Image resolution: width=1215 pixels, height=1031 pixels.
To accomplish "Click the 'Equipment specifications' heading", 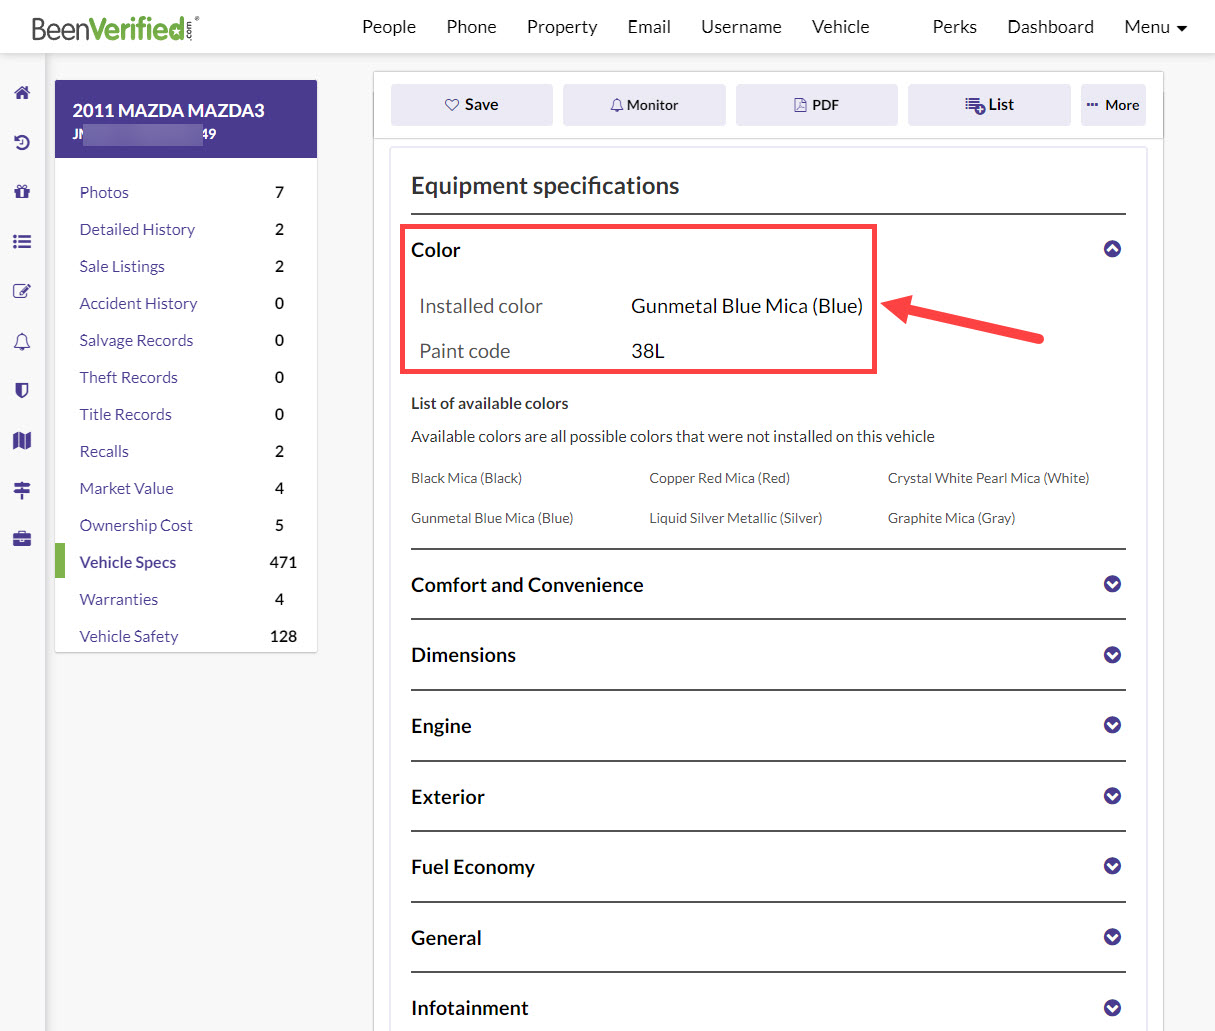I will 545,186.
